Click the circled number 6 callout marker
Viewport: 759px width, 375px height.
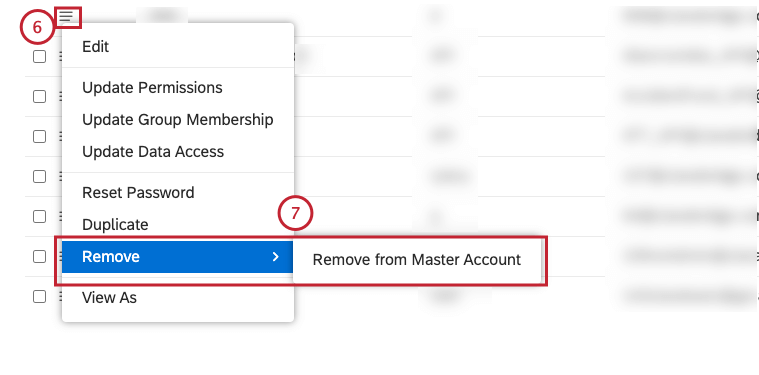tap(37, 28)
